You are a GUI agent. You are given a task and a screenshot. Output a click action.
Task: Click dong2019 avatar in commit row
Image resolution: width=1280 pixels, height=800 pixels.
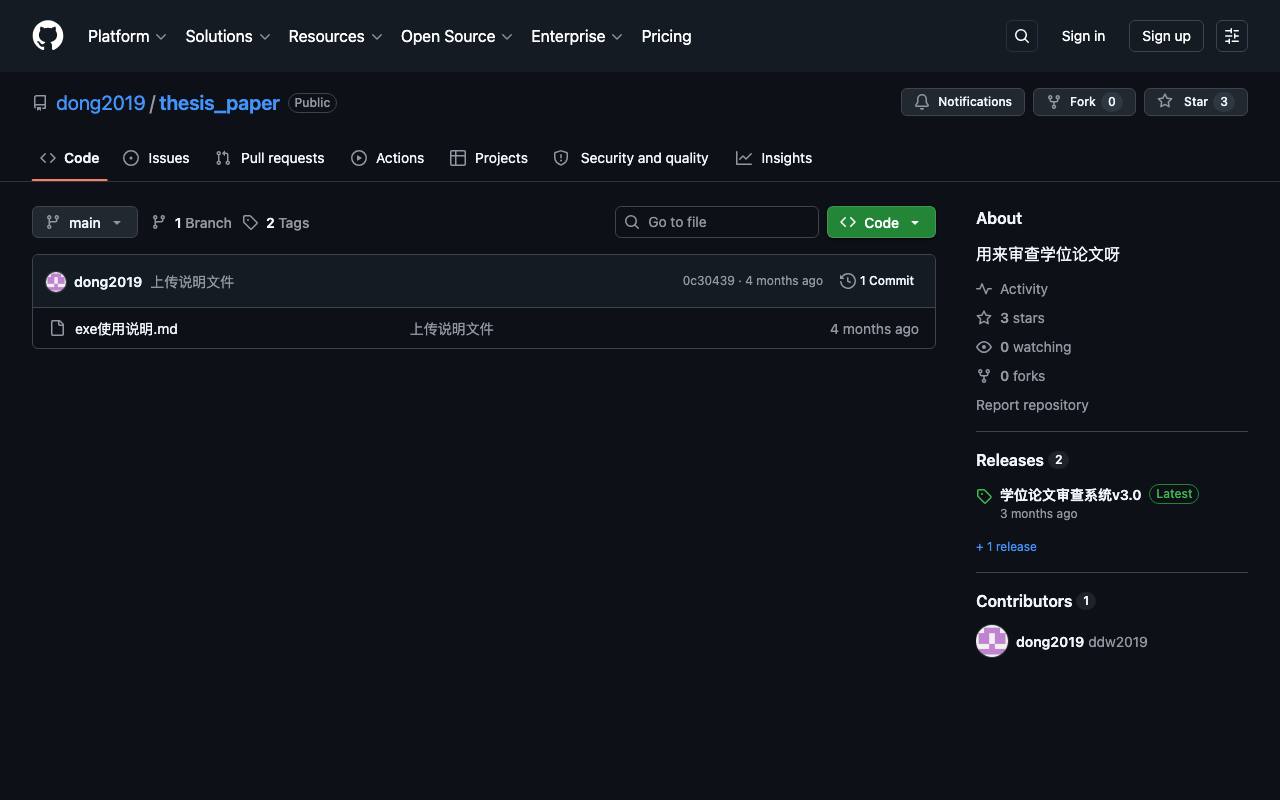[56, 282]
